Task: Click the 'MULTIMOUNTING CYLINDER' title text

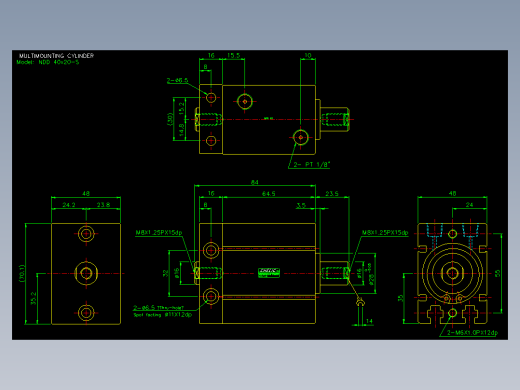Action: coord(56,56)
